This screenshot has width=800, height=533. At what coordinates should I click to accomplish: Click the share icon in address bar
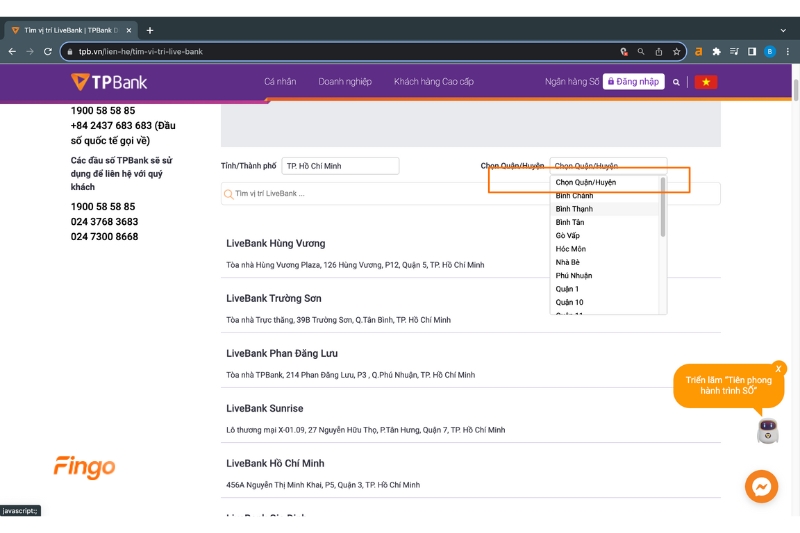tap(659, 52)
